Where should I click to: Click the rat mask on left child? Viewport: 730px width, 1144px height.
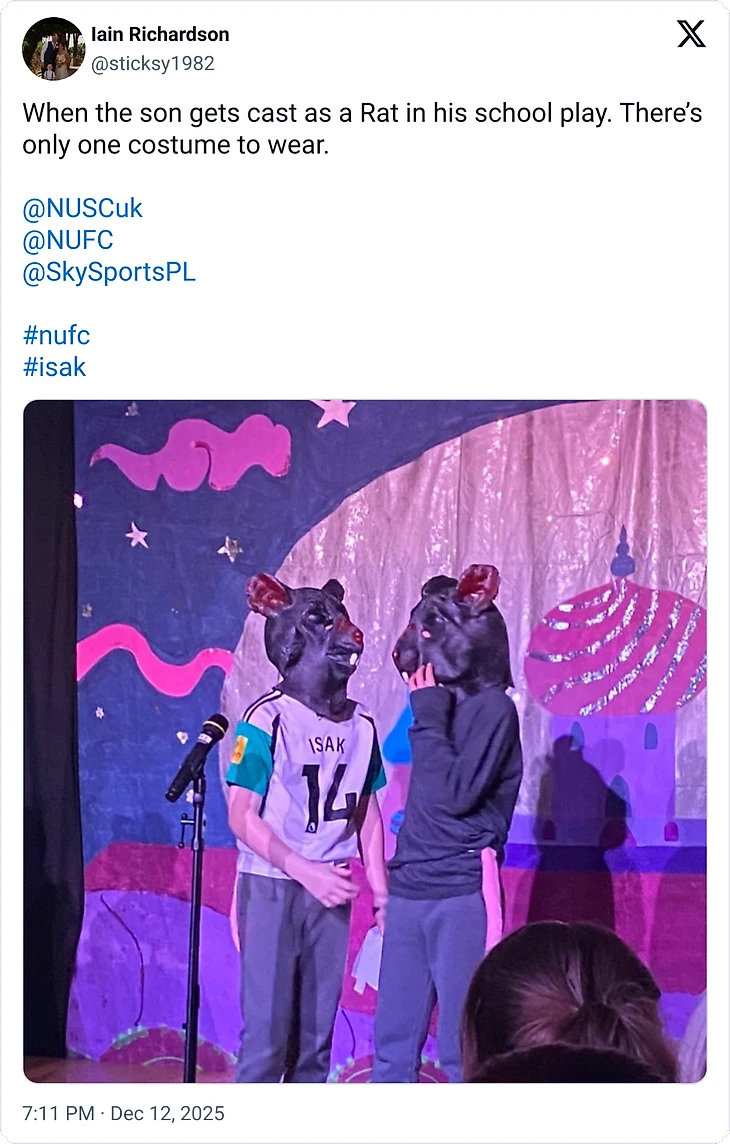(305, 635)
